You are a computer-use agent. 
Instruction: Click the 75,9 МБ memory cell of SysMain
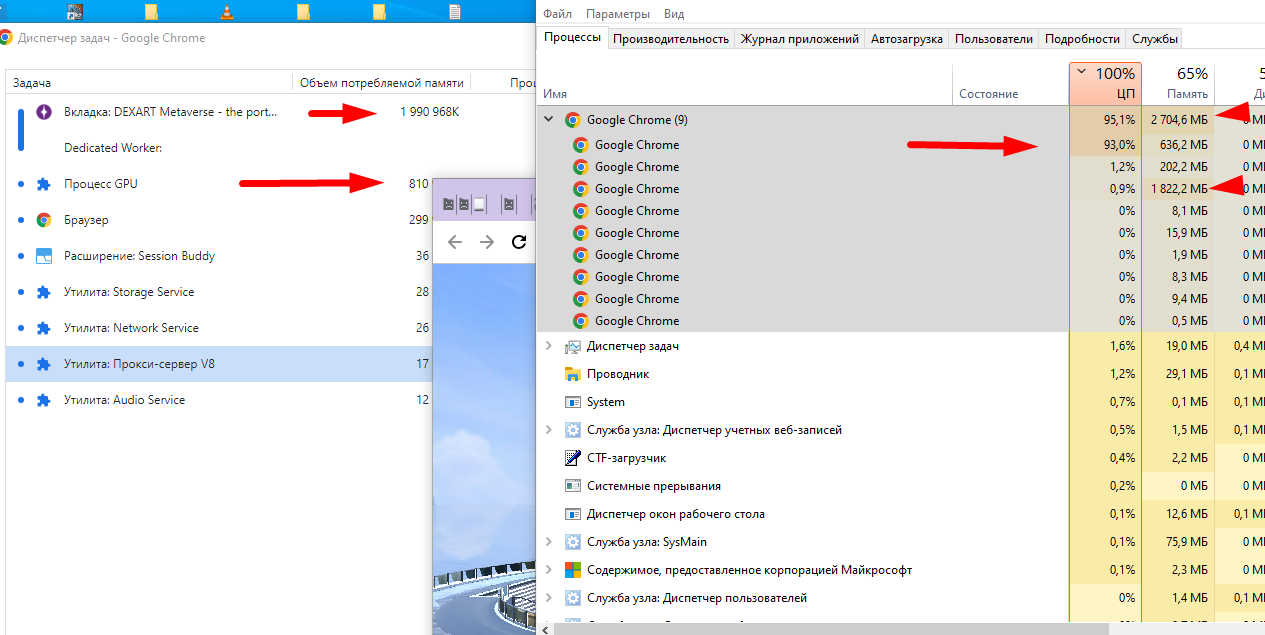[1178, 542]
